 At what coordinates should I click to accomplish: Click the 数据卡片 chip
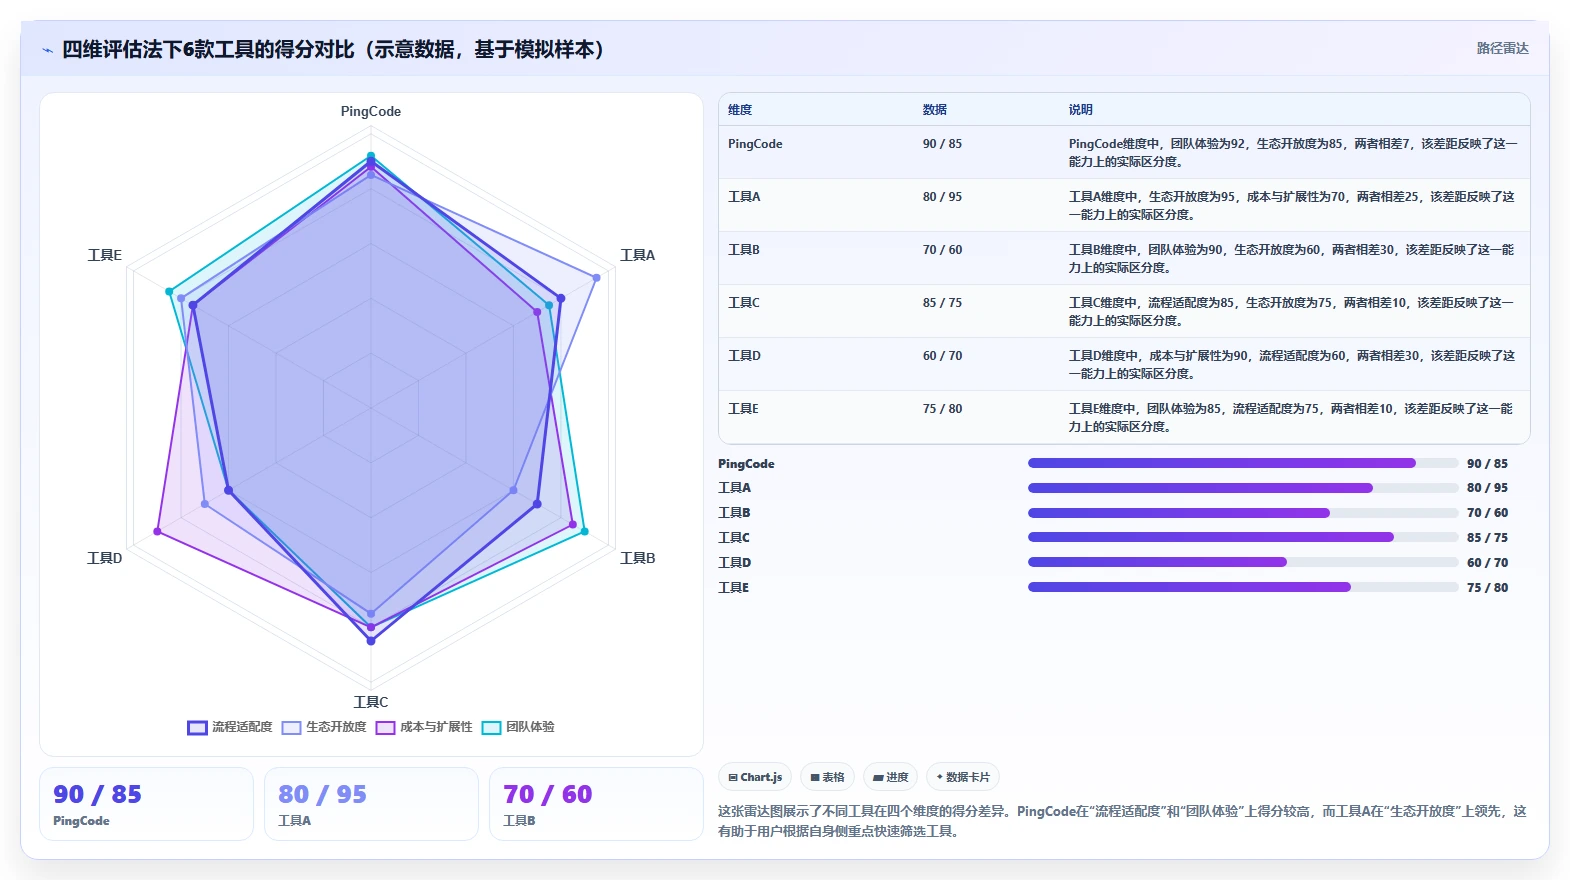[x=962, y=777]
